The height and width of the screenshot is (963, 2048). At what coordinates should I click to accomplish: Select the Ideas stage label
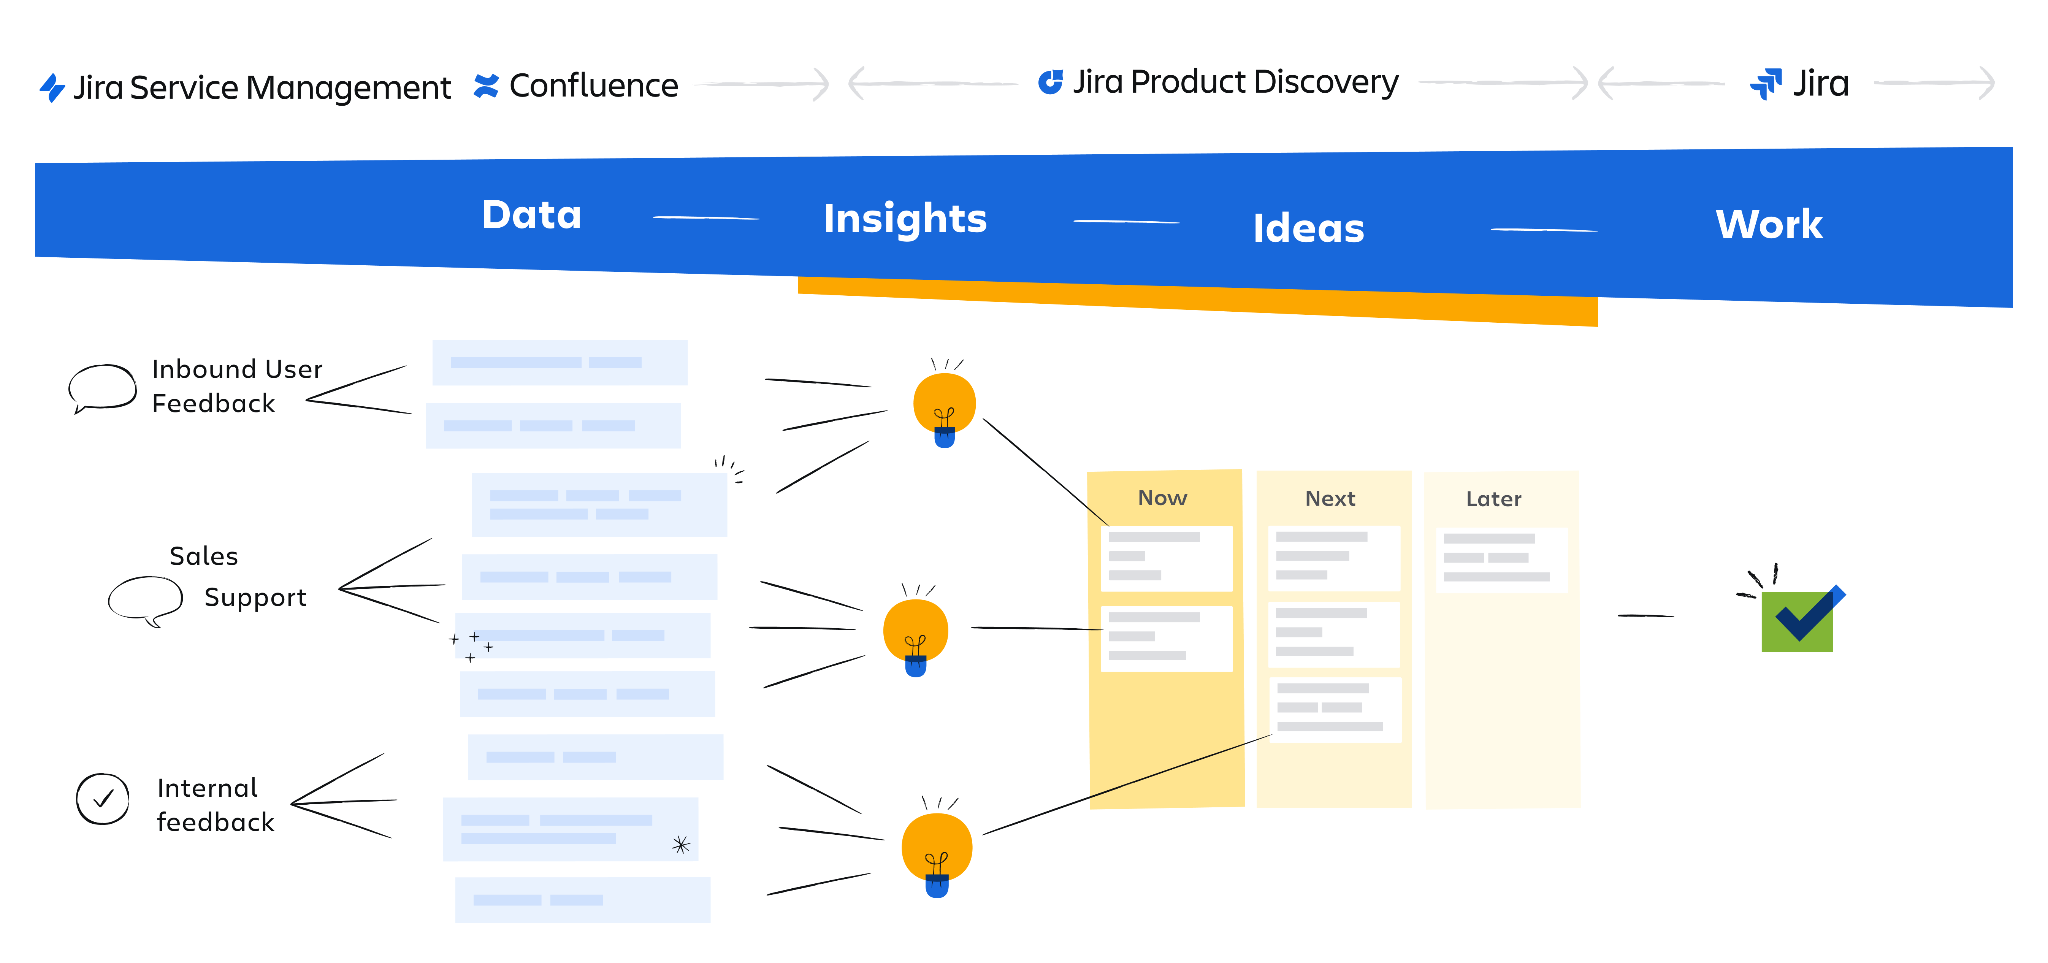1308,229
